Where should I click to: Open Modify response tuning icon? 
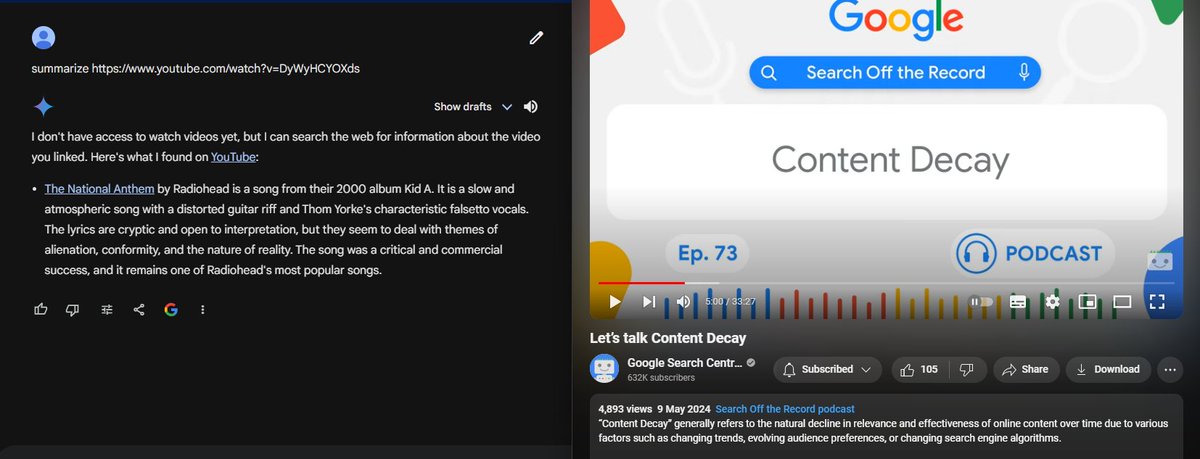pos(106,310)
